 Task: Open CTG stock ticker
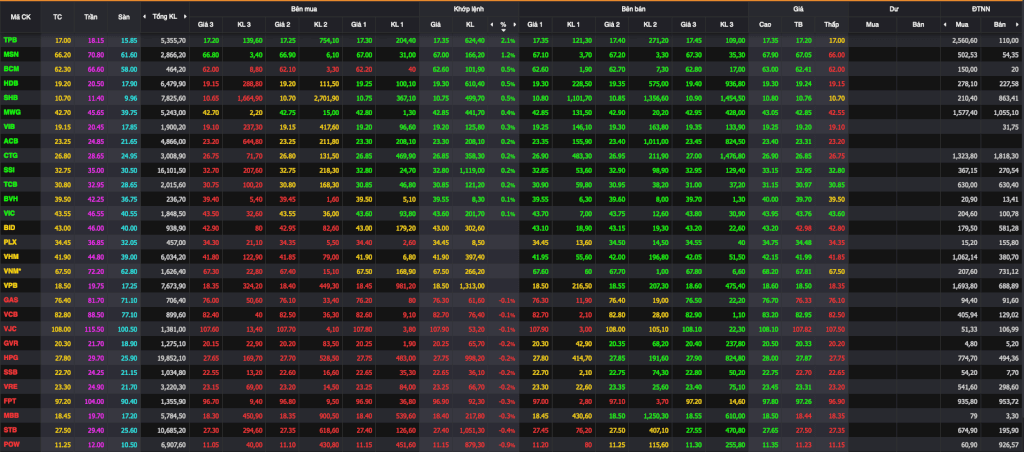[x=10, y=155]
